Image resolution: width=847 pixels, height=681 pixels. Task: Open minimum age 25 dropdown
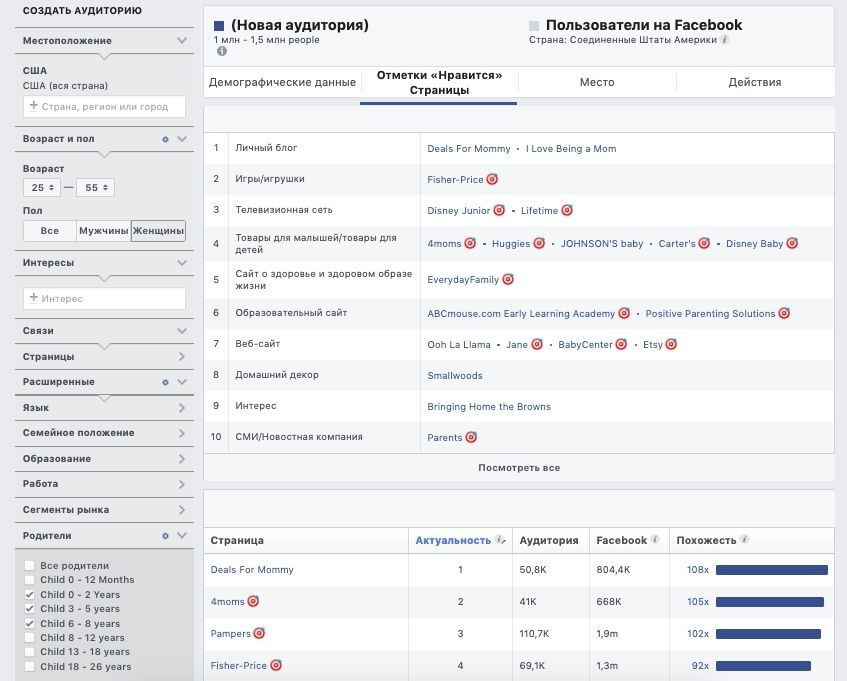(x=42, y=187)
